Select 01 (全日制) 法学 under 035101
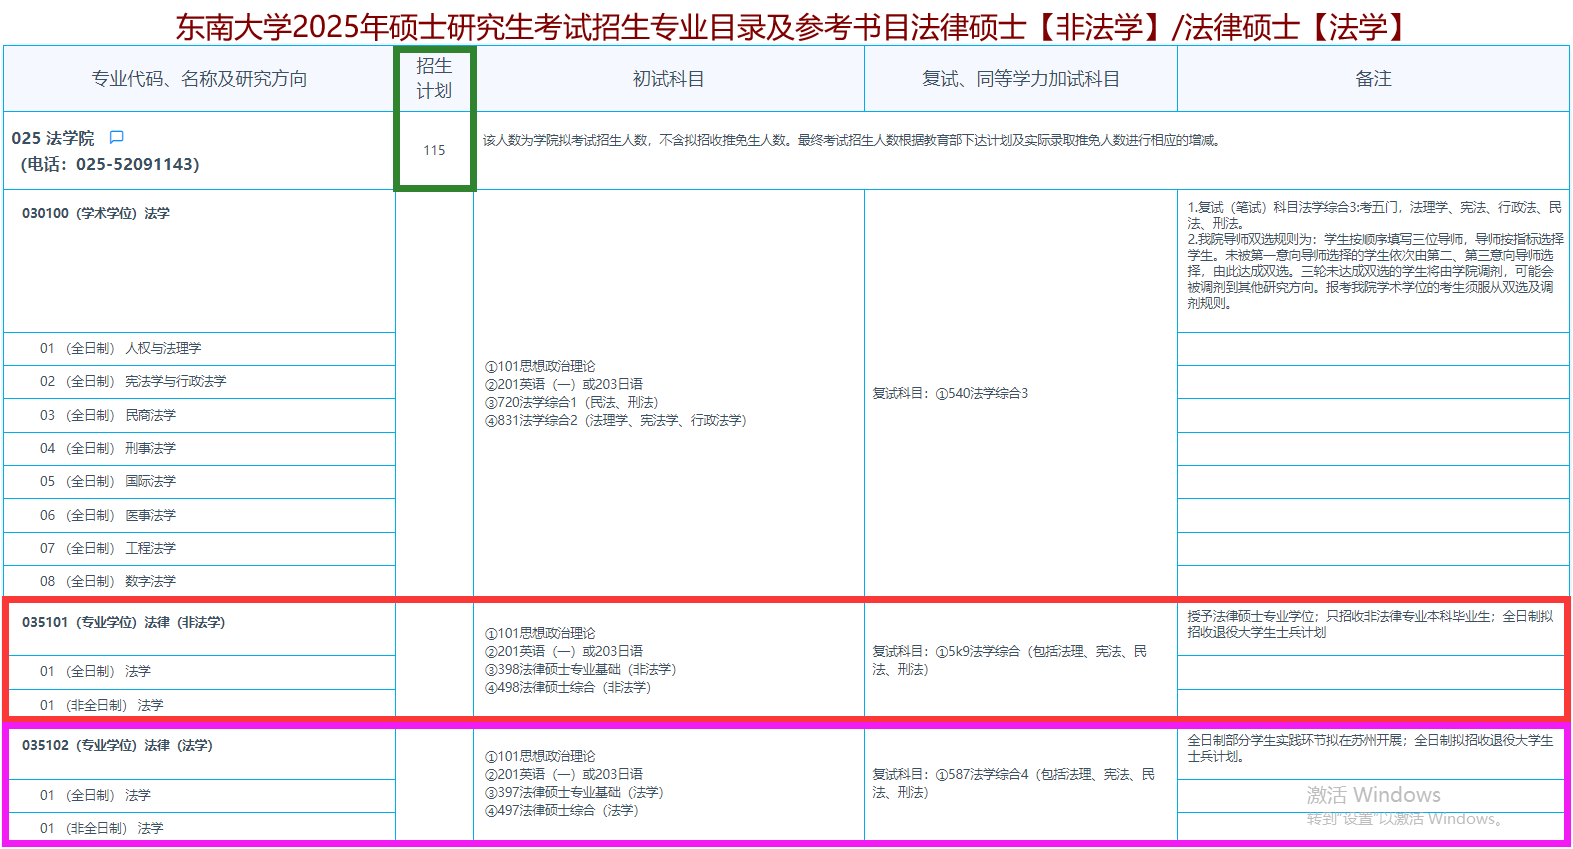The height and width of the screenshot is (849, 1573). (95, 671)
